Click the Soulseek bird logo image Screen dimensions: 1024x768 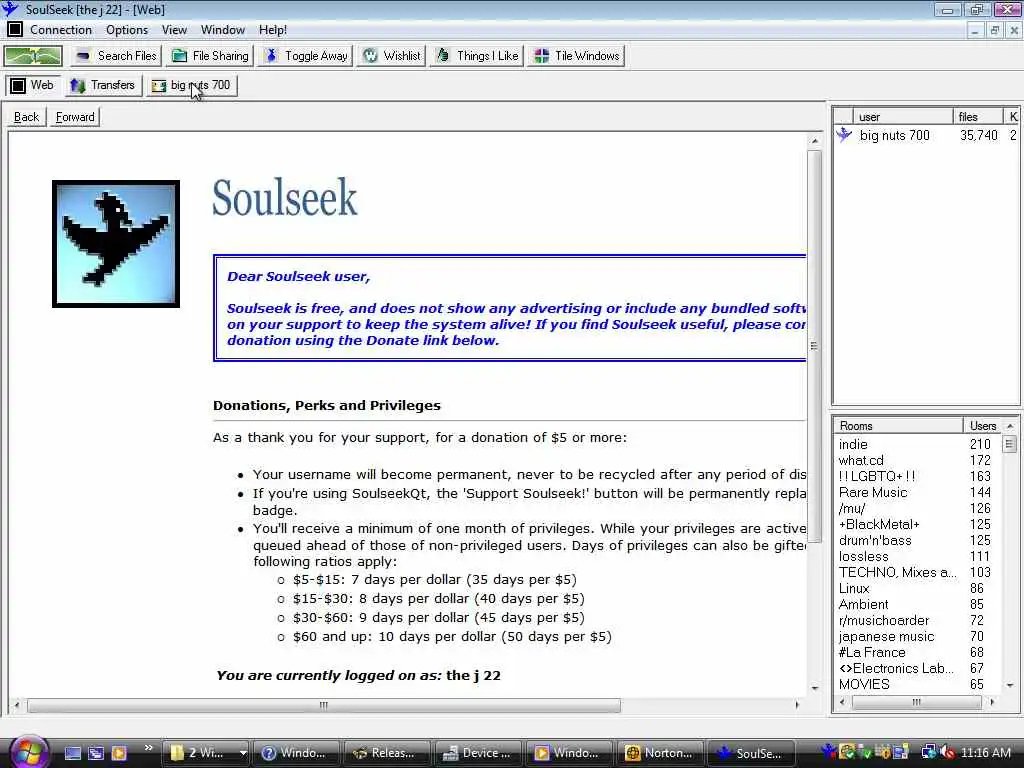(x=116, y=244)
